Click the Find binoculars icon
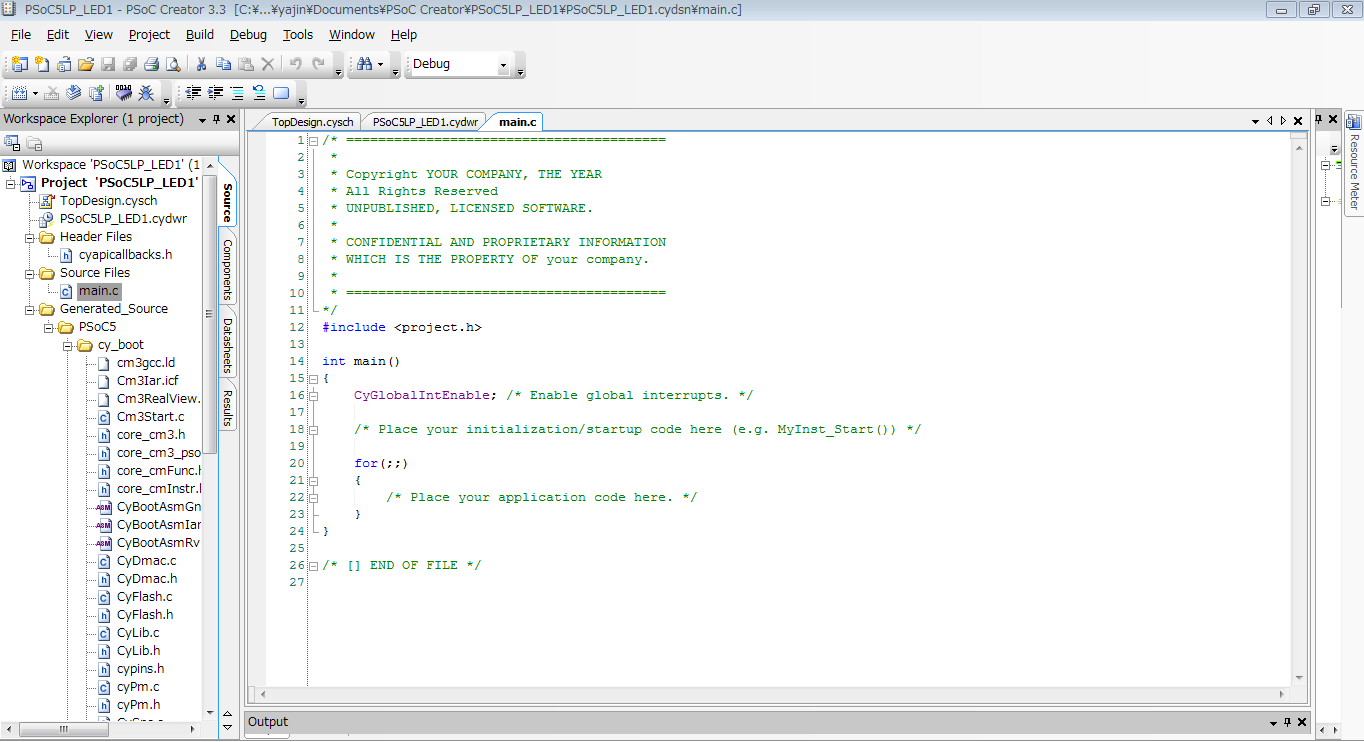This screenshot has height=742, width=1364. coord(364,64)
